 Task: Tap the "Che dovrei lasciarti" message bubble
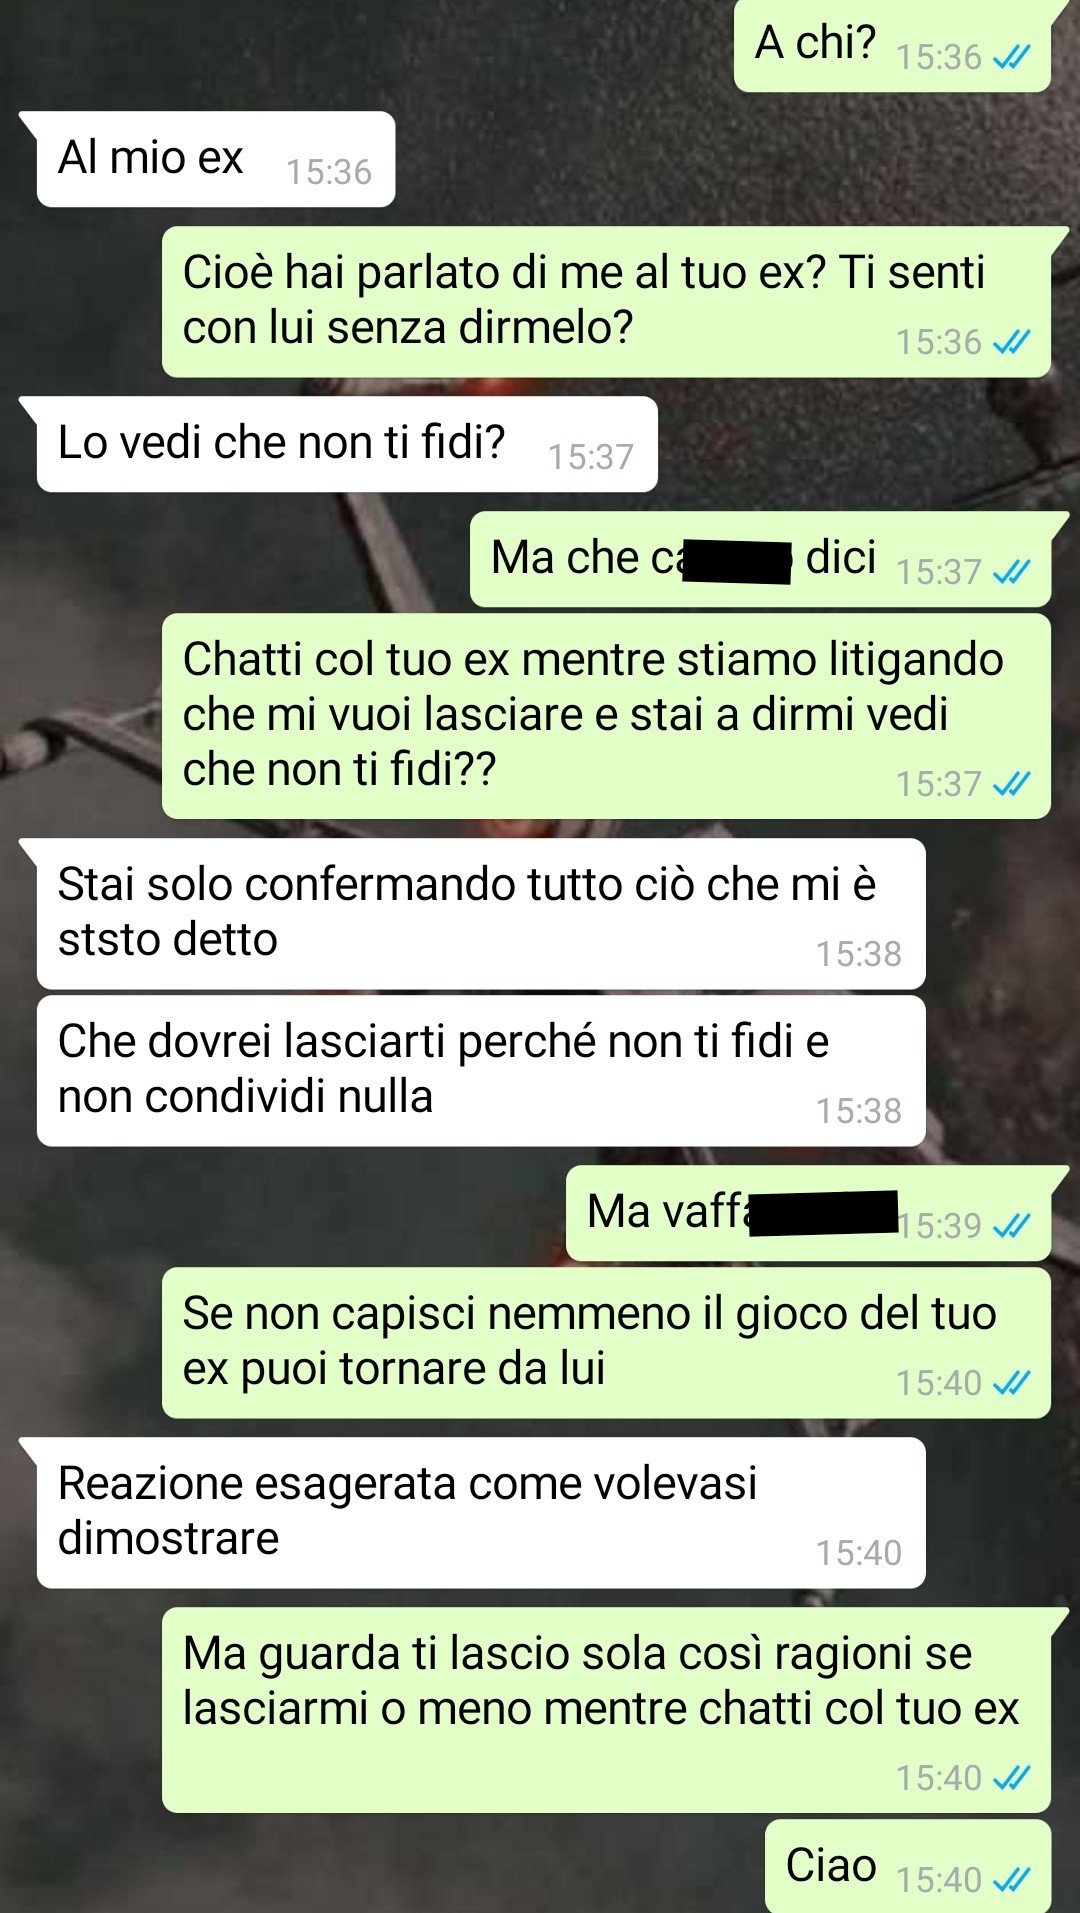(481, 1070)
